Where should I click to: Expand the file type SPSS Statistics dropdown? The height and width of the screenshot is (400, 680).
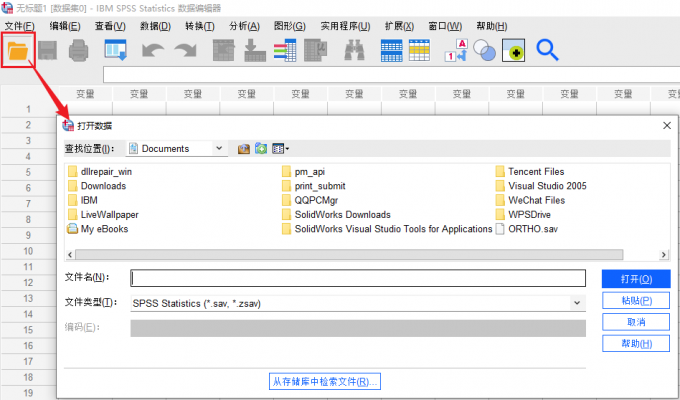[577, 303]
